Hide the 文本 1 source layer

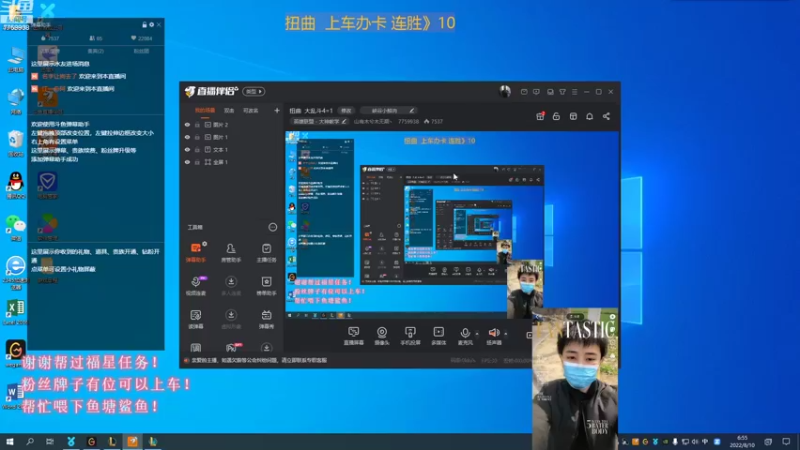[x=187, y=149]
